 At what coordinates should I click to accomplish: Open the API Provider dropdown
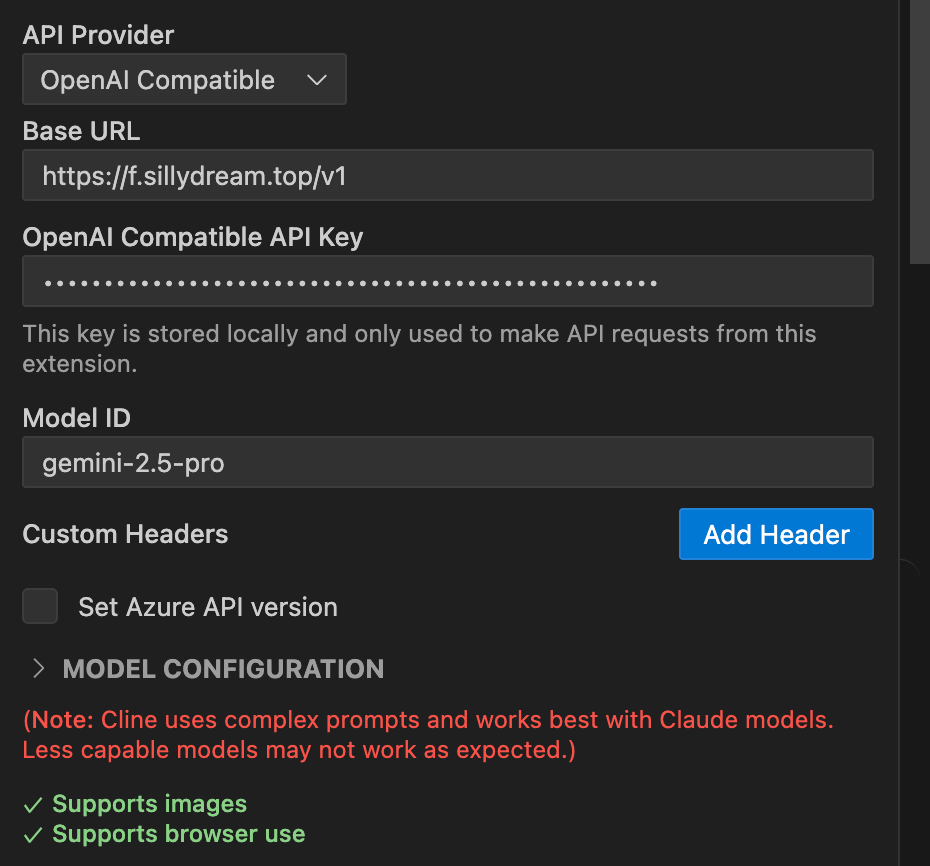click(184, 80)
